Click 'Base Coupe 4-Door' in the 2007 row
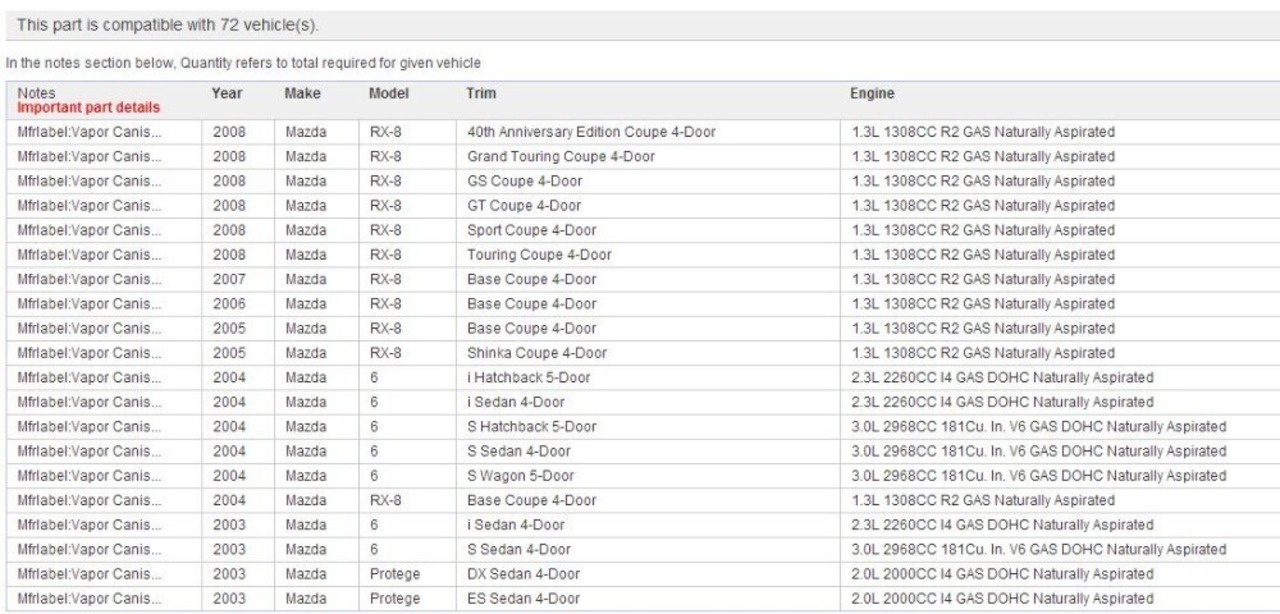The height and width of the screenshot is (614, 1280). (531, 279)
